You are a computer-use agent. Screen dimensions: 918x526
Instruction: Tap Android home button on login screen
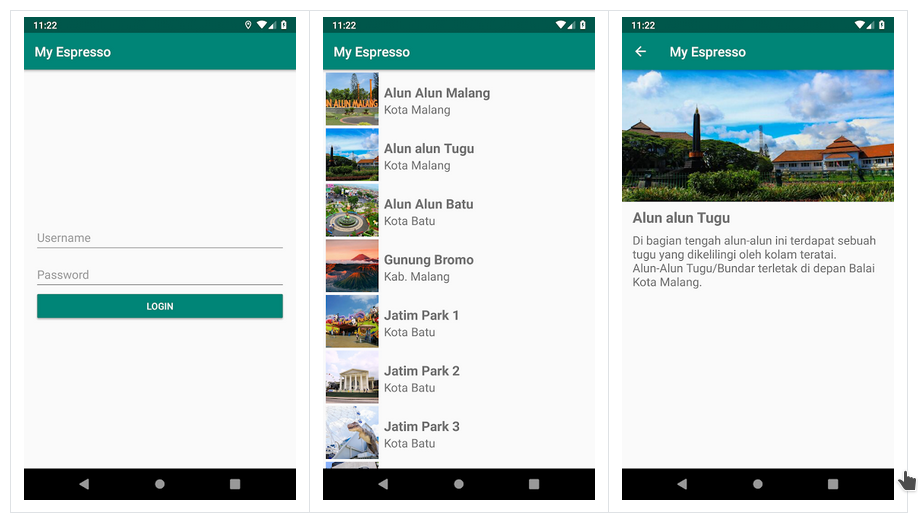coord(160,484)
